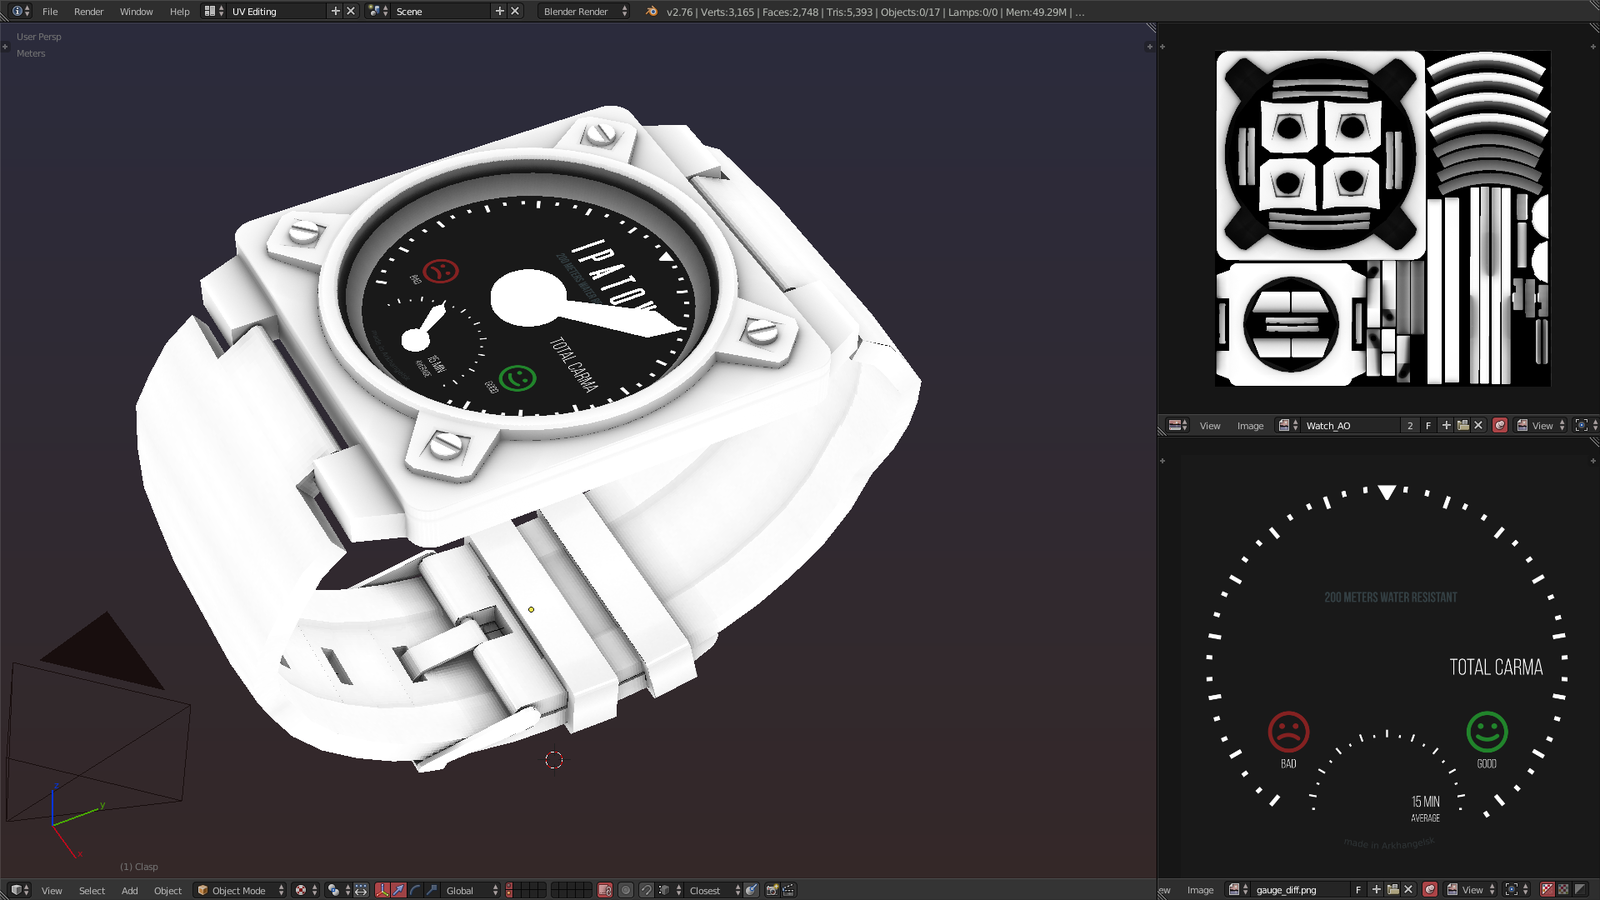This screenshot has height=900, width=1600.
Task: Open the Closest snap target dropdown
Action: (714, 890)
